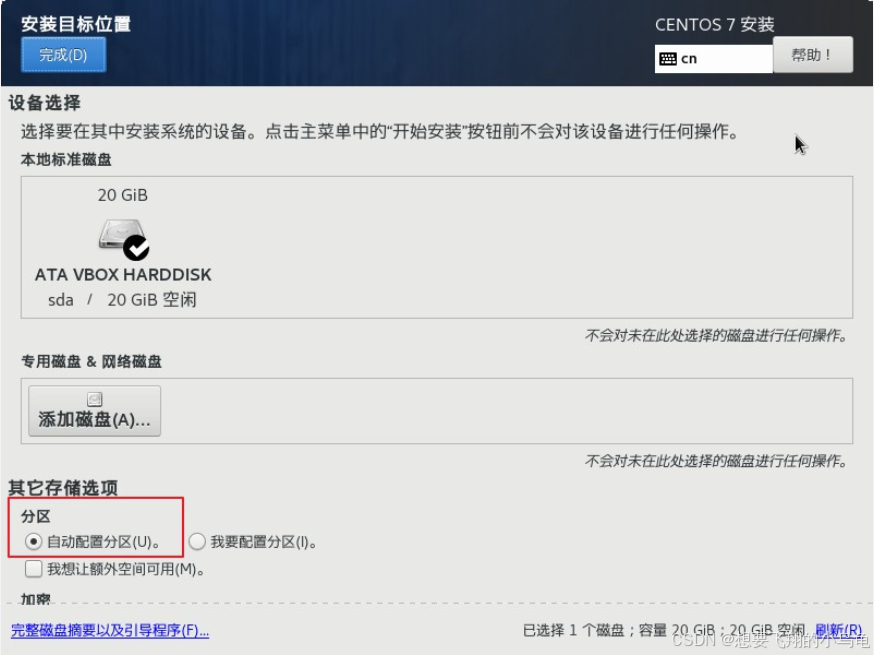
Task: Click the 其它存储选项 section heading
Action: tap(63, 488)
